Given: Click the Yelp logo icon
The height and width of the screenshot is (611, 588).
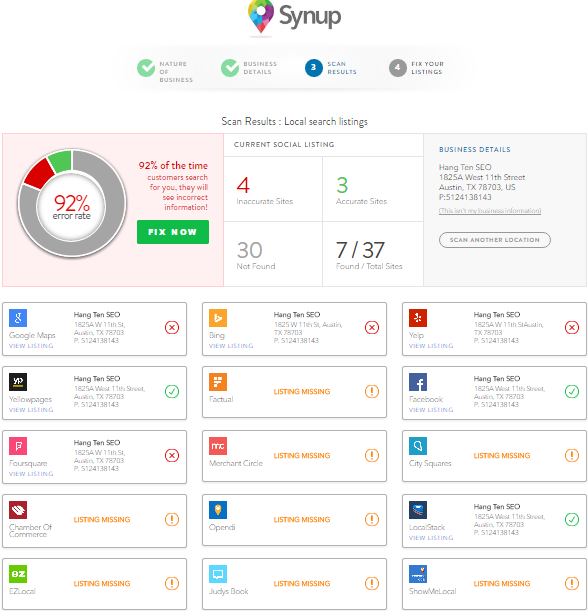Looking at the screenshot, I should 418,318.
